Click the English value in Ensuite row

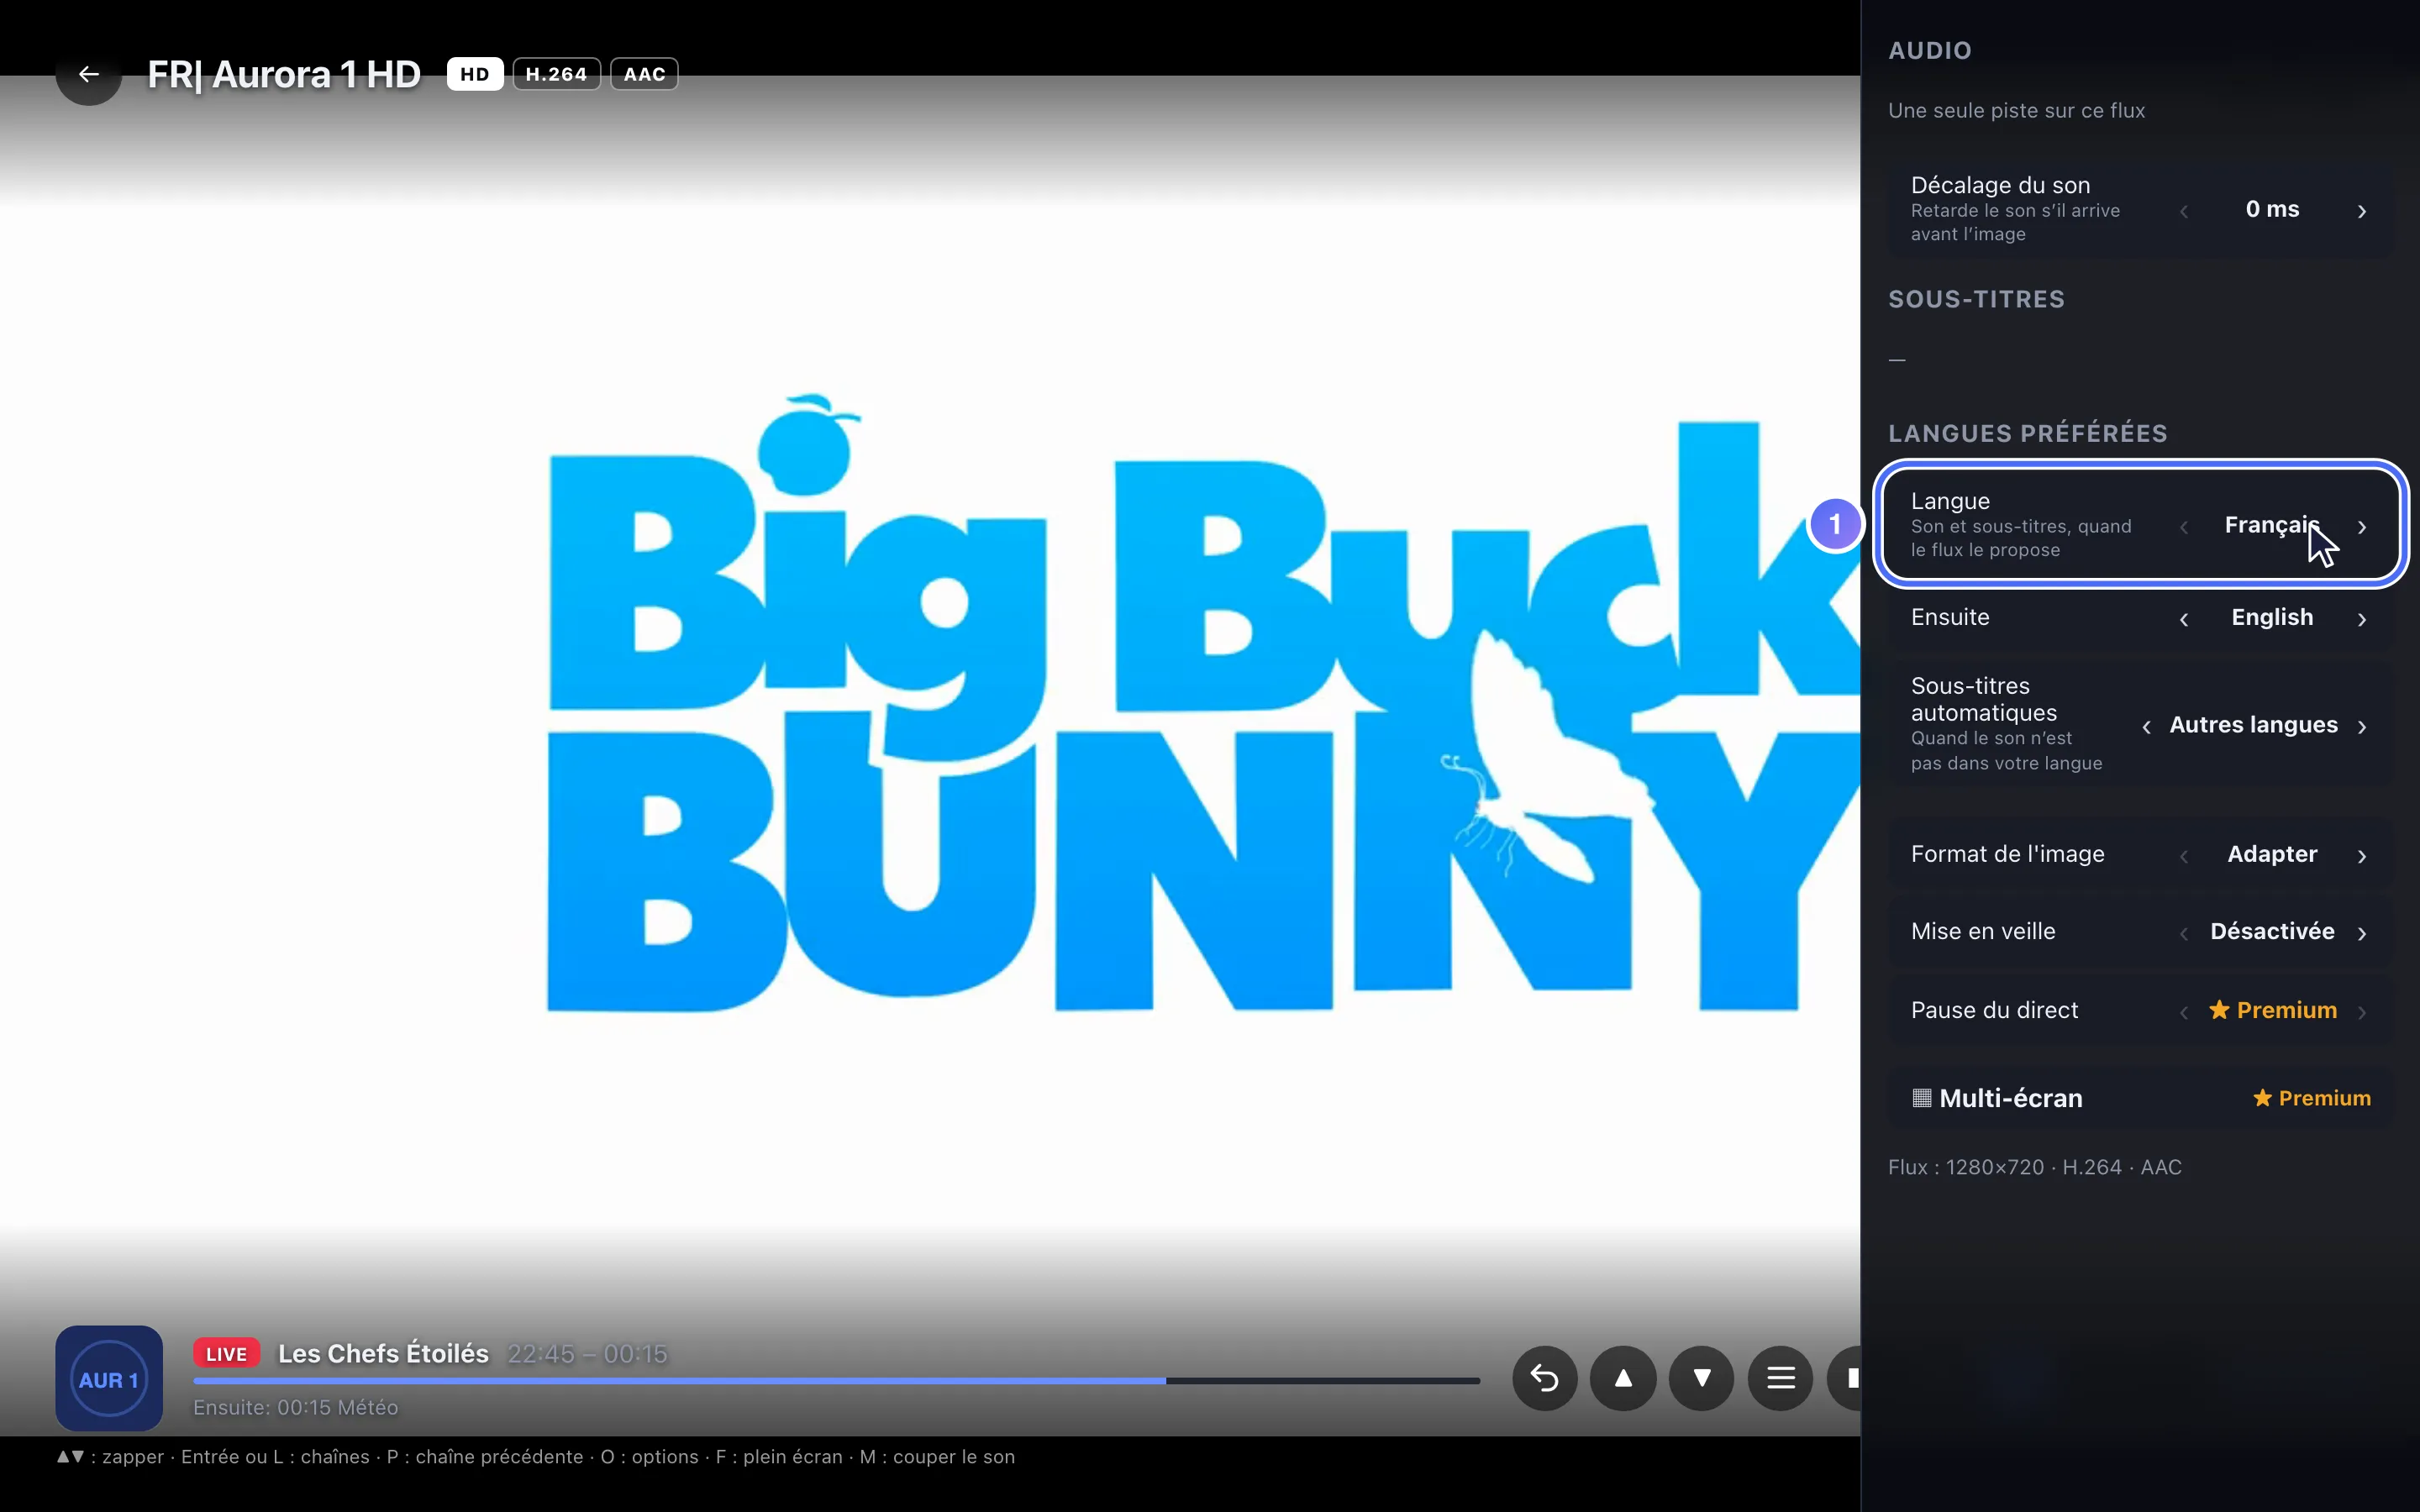tap(2272, 617)
